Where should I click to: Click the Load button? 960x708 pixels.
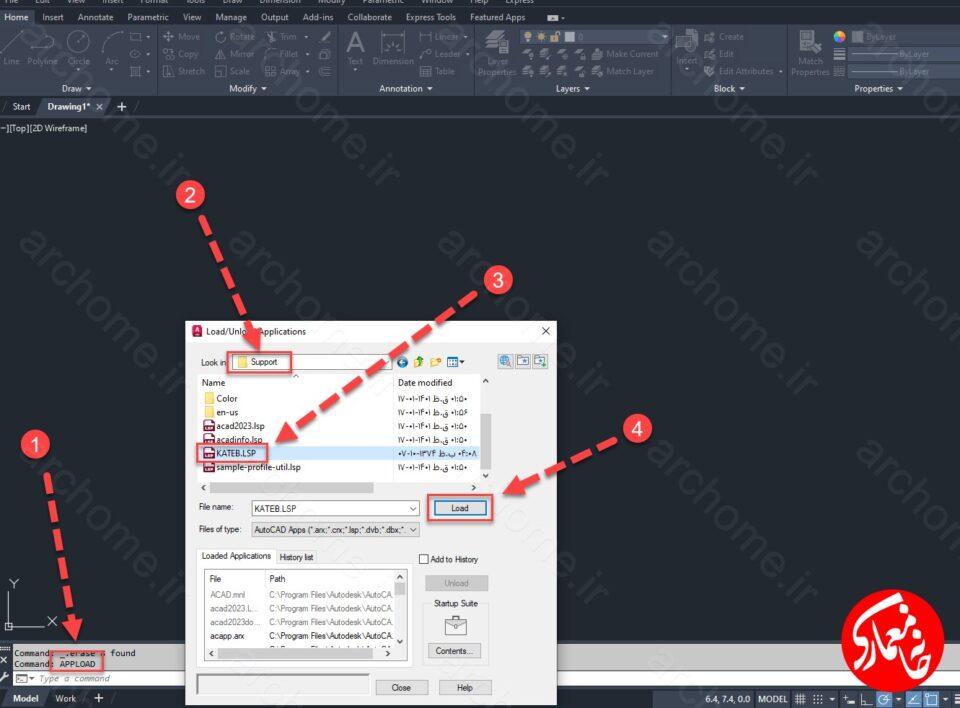pyautogui.click(x=460, y=508)
